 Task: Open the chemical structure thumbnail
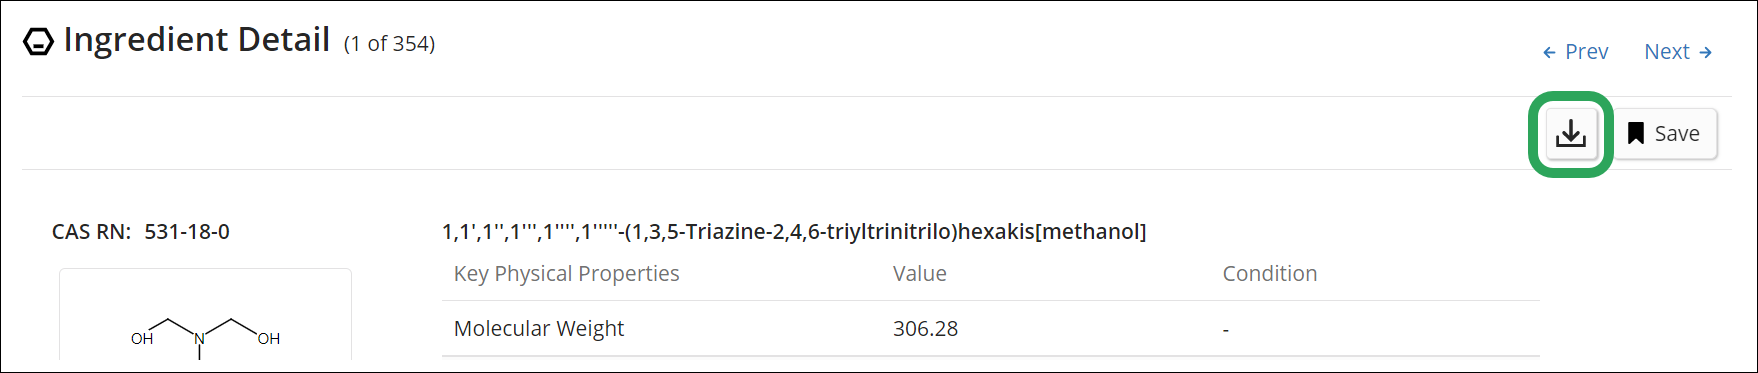205,315
